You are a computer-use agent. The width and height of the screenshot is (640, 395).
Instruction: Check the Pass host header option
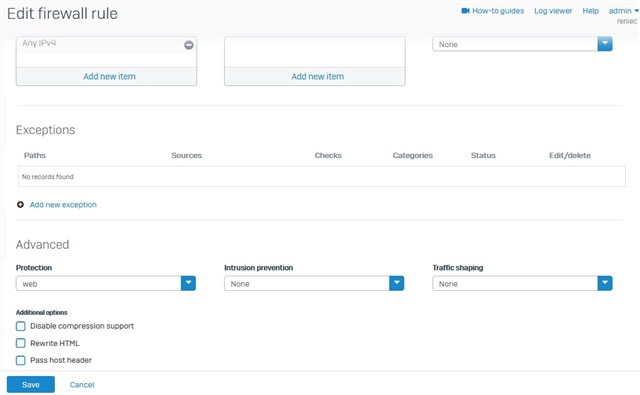21,360
